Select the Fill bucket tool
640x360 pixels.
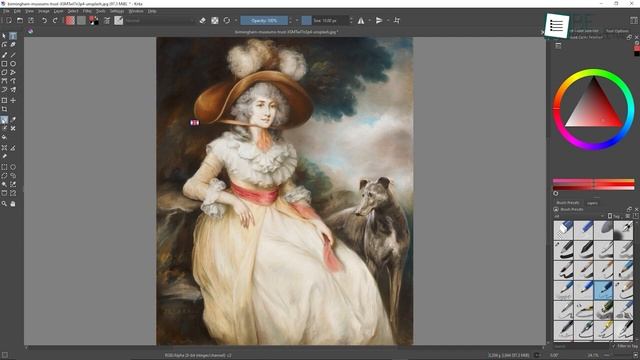click(4, 137)
